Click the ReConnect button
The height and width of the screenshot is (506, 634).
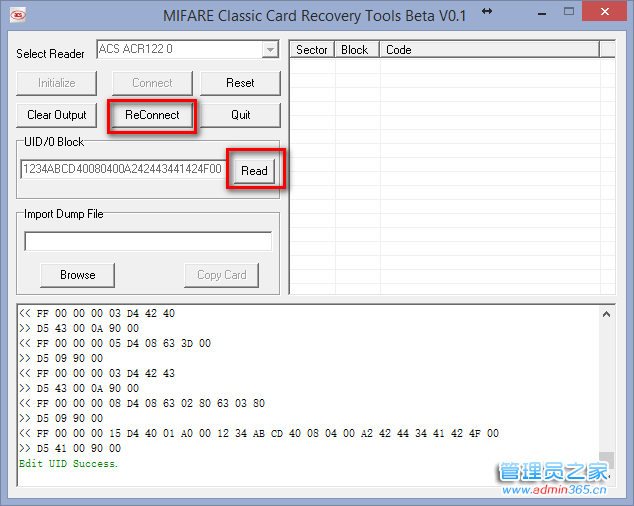click(x=152, y=115)
